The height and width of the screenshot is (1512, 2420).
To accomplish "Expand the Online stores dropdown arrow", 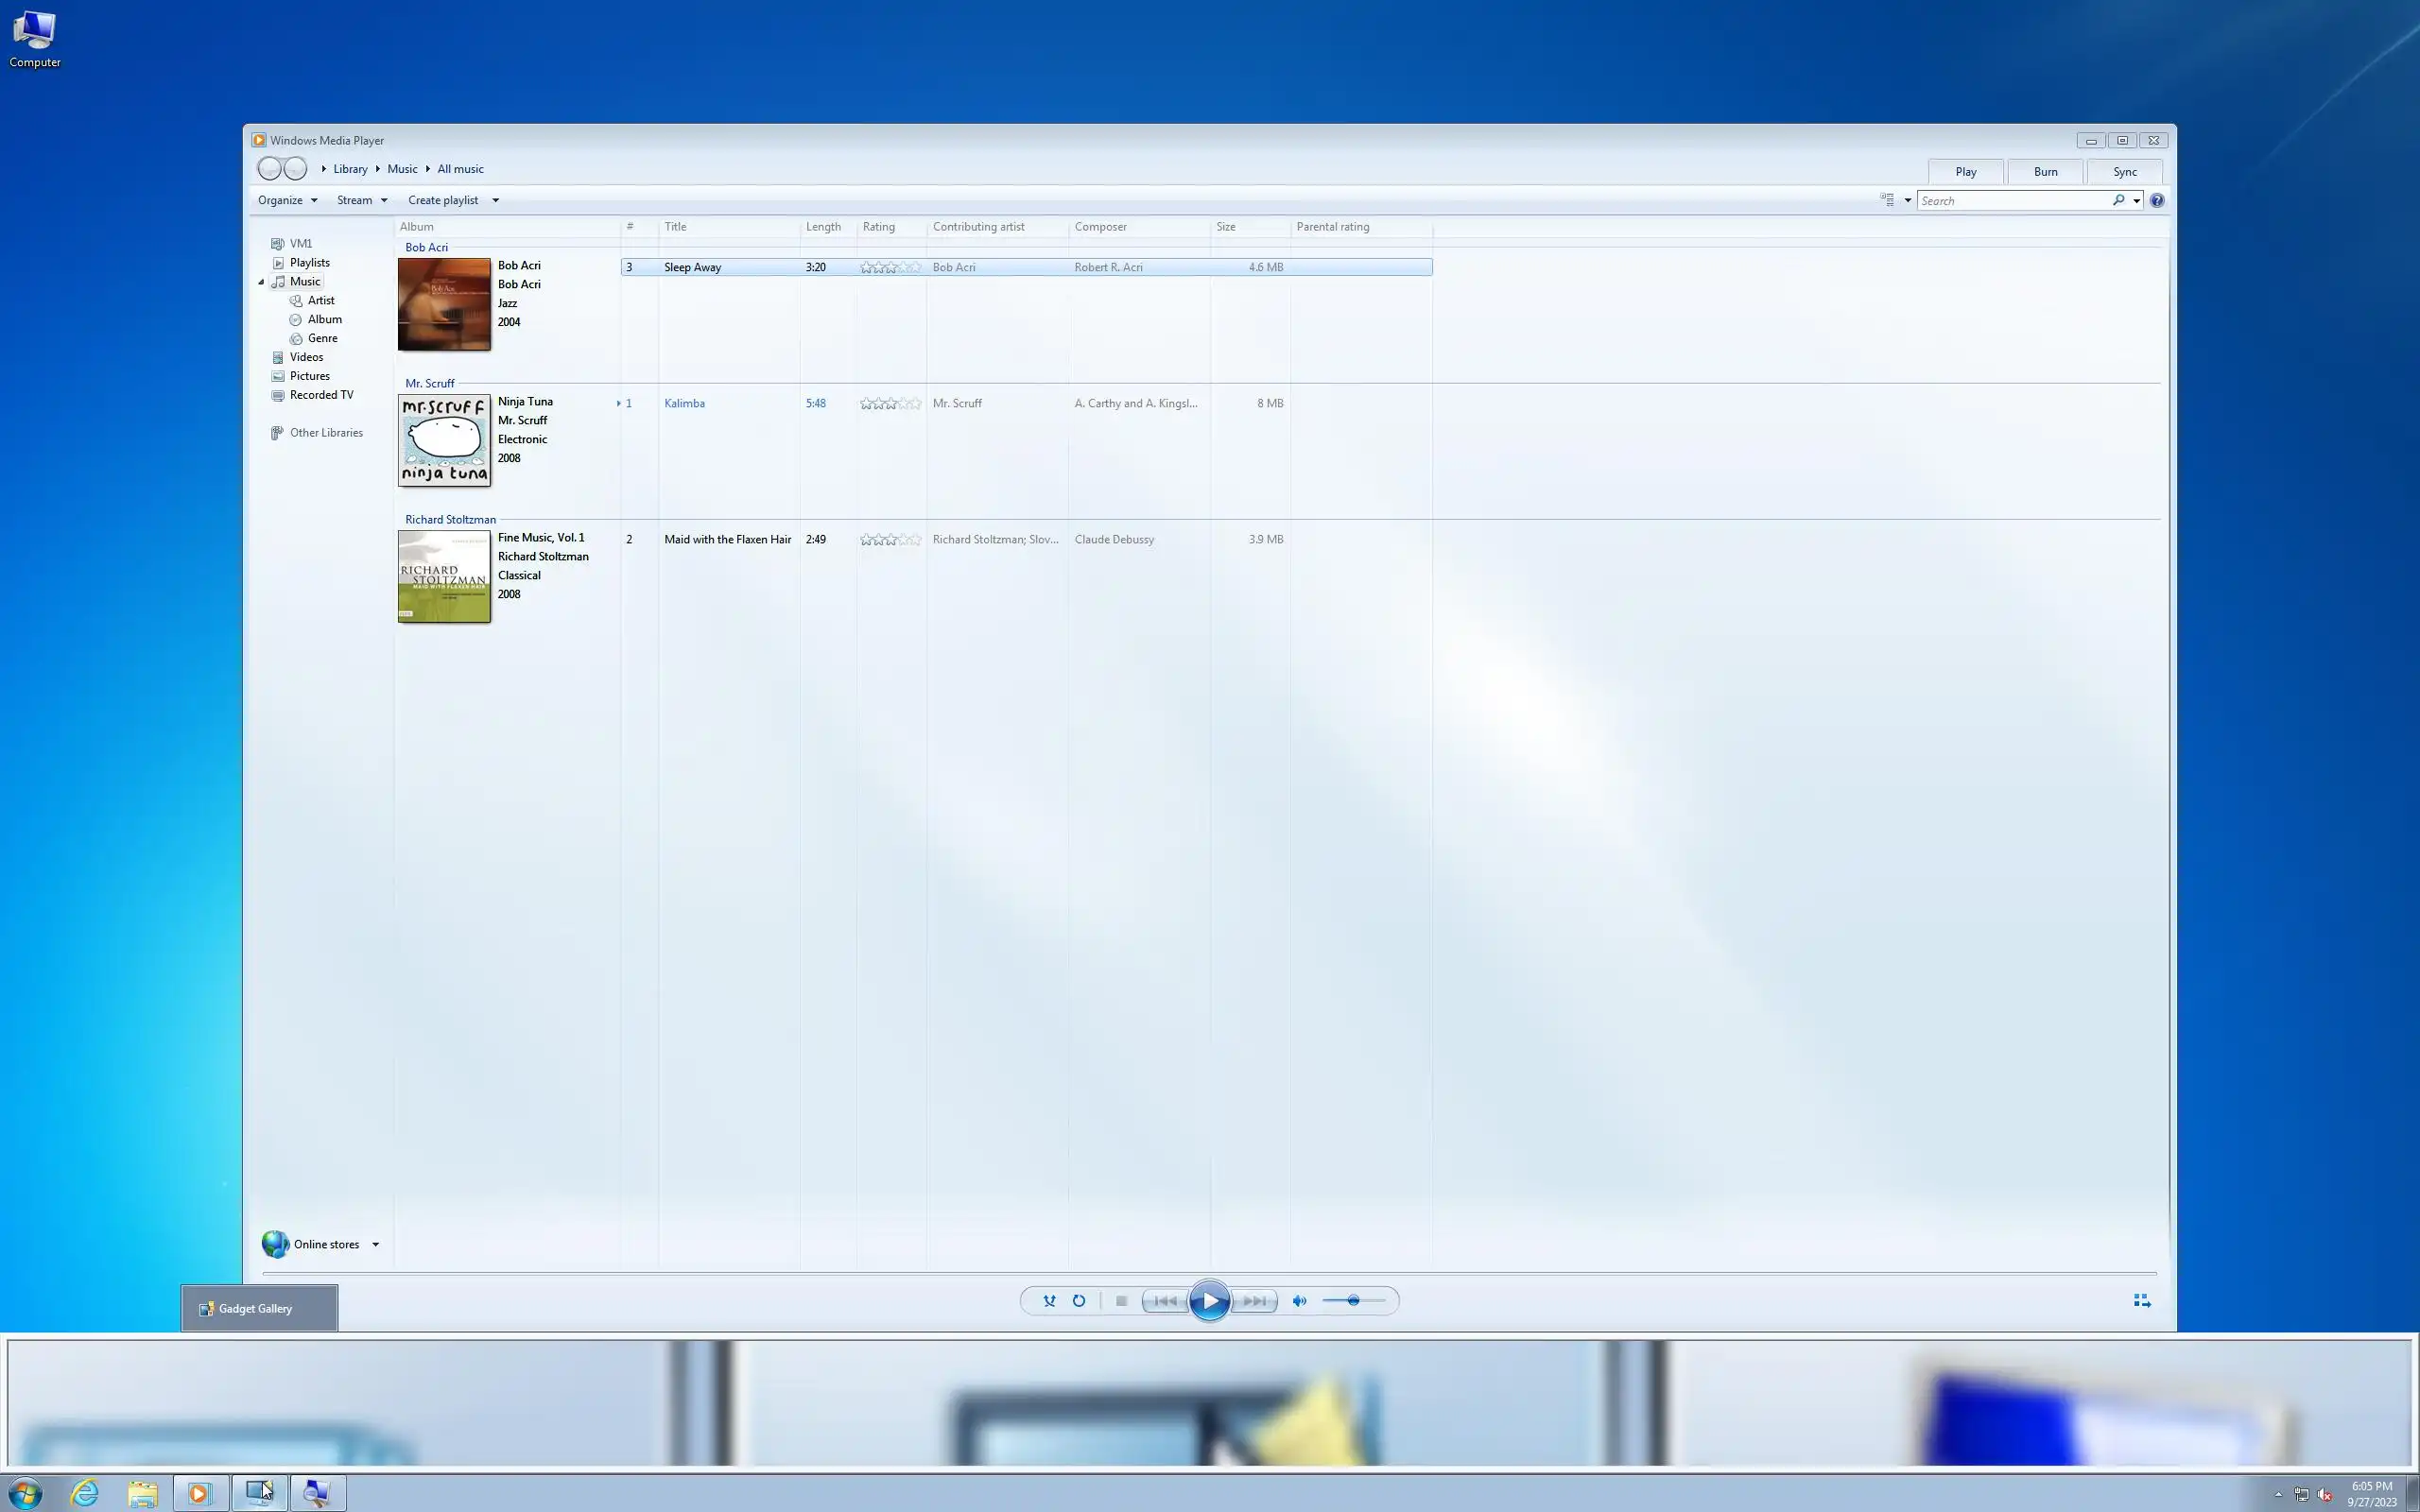I will (376, 1245).
